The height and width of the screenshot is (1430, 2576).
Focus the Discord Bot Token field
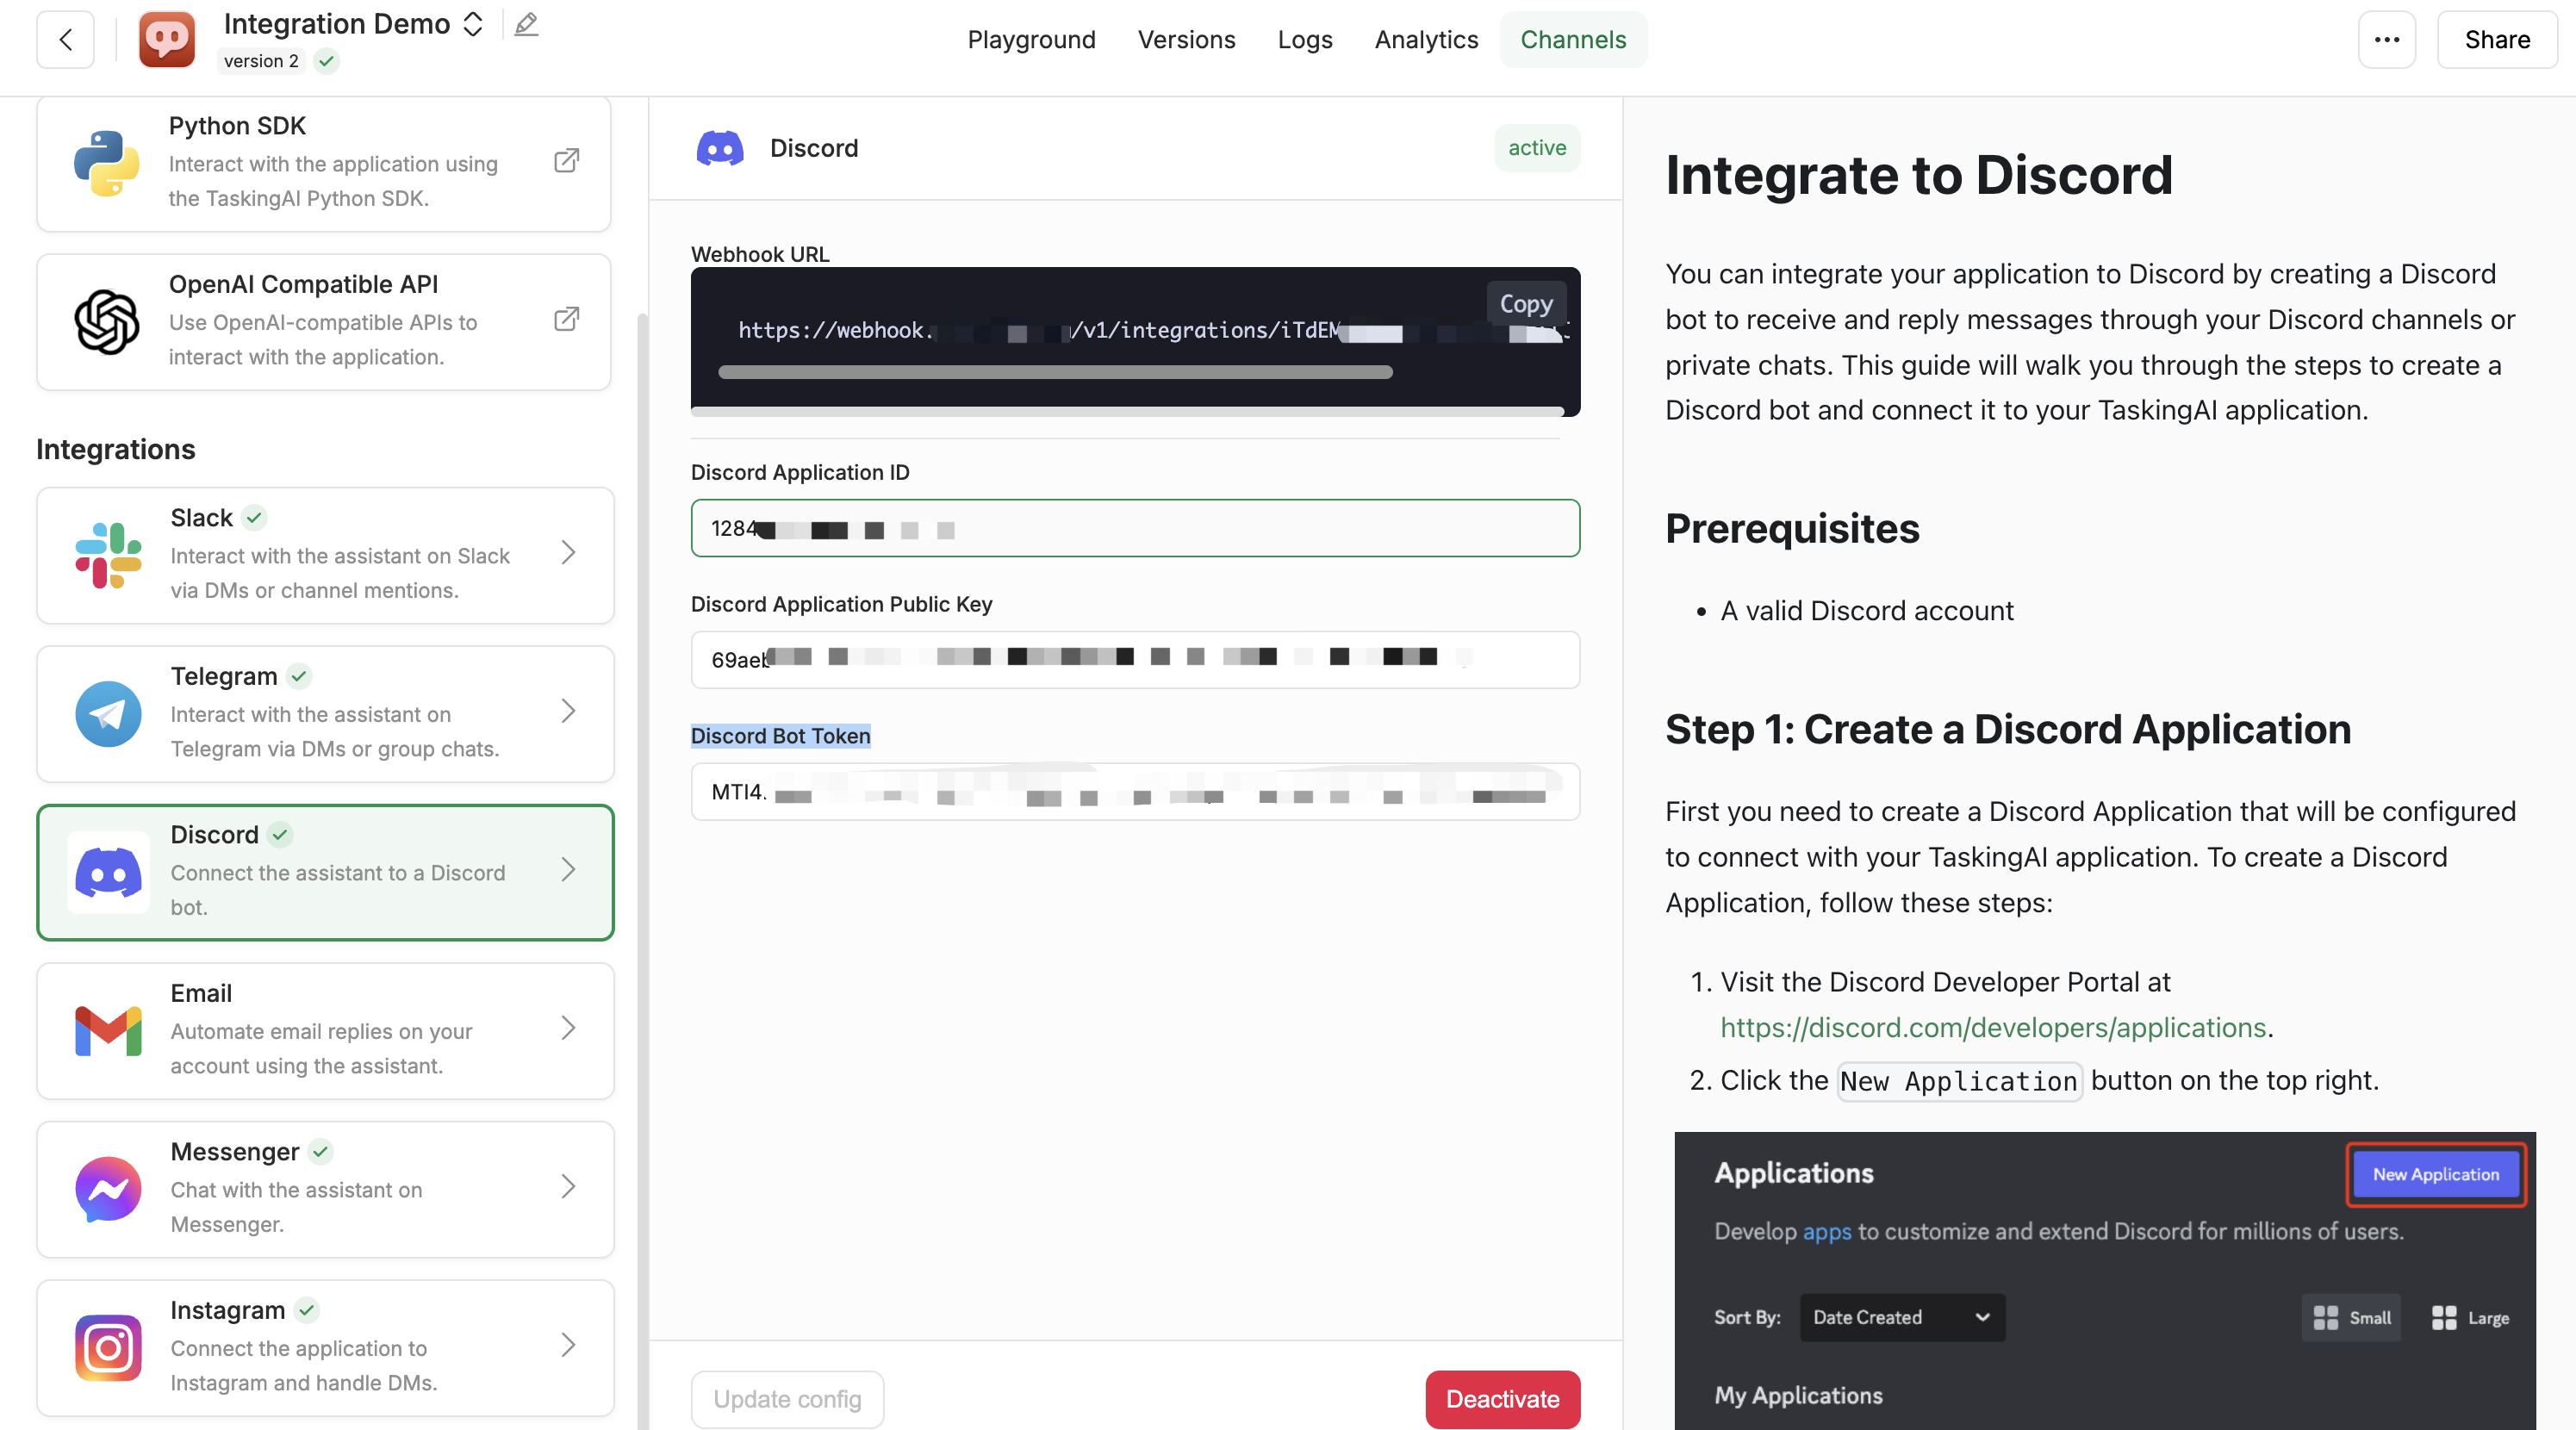click(1135, 792)
